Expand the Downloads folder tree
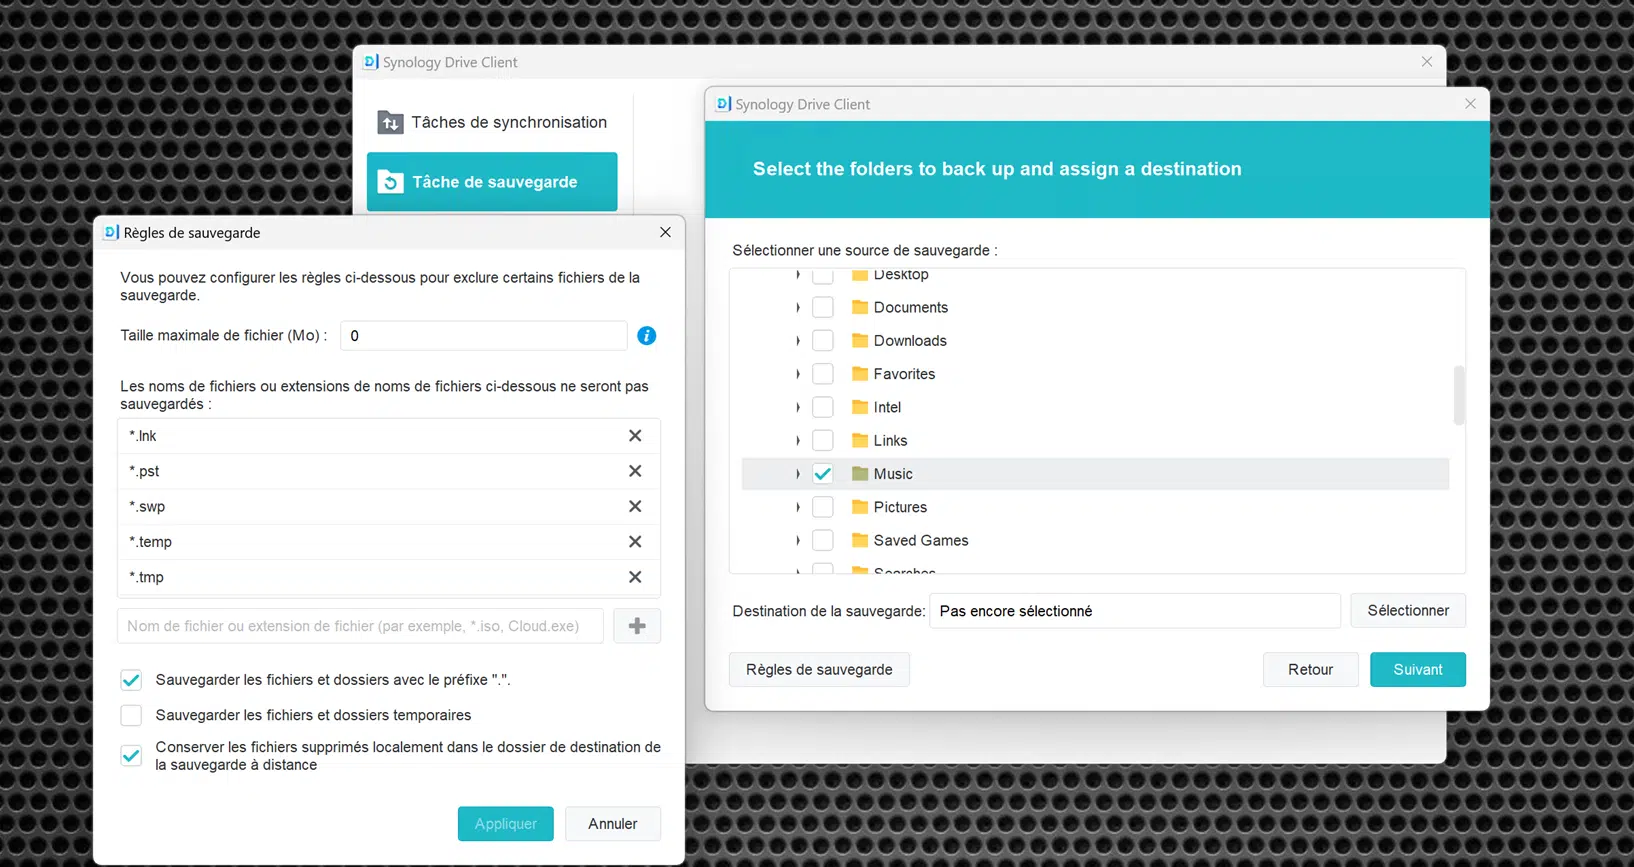This screenshot has width=1634, height=867. pos(798,340)
